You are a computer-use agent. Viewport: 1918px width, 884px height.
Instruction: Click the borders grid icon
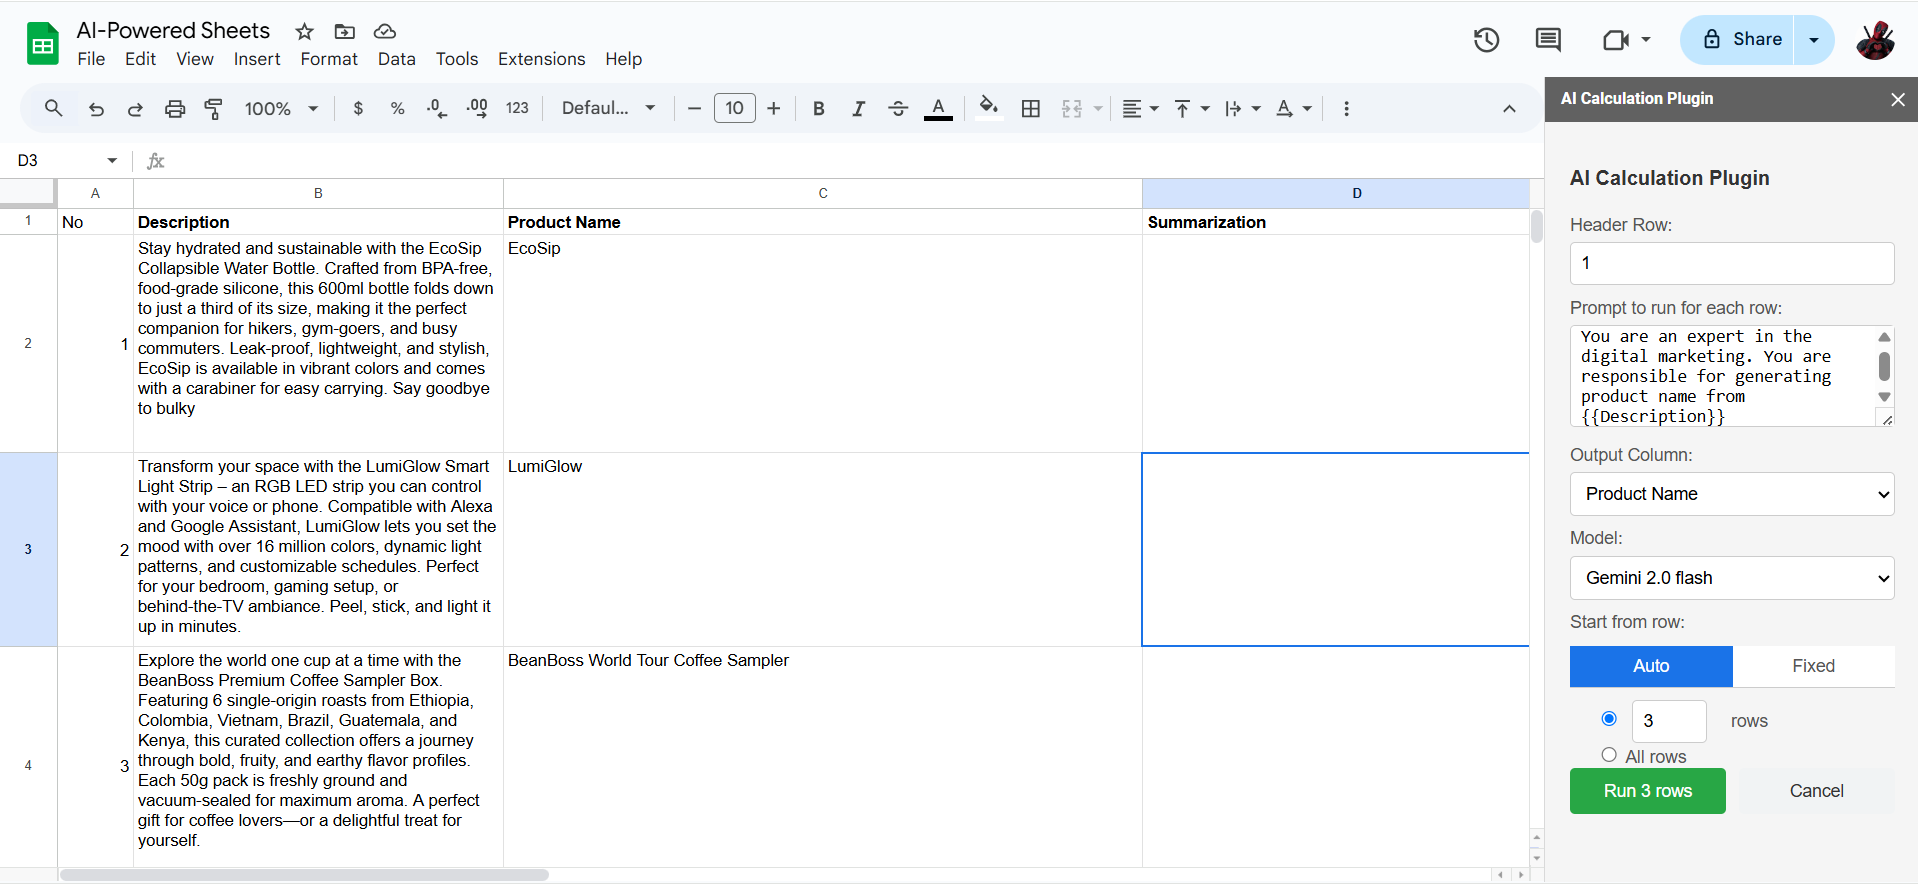1031,109
